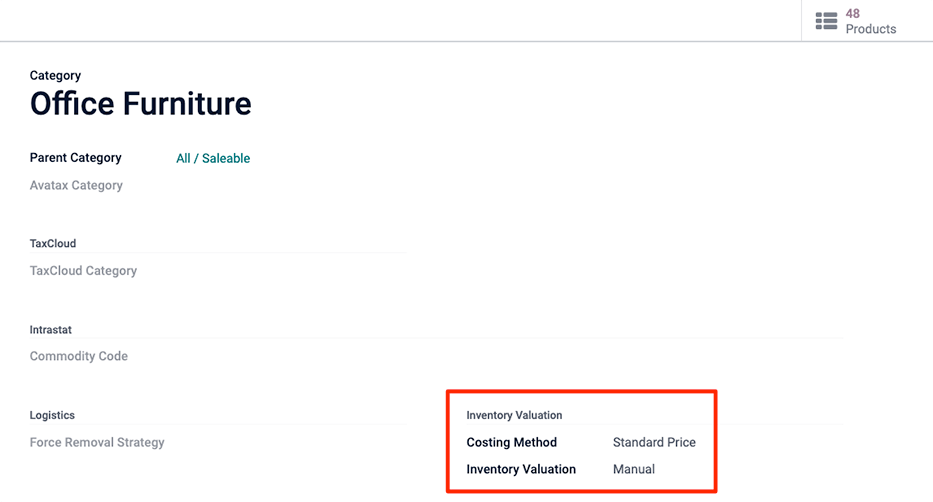This screenshot has width=933, height=502.
Task: Click the Products smart button label
Action: [x=871, y=29]
